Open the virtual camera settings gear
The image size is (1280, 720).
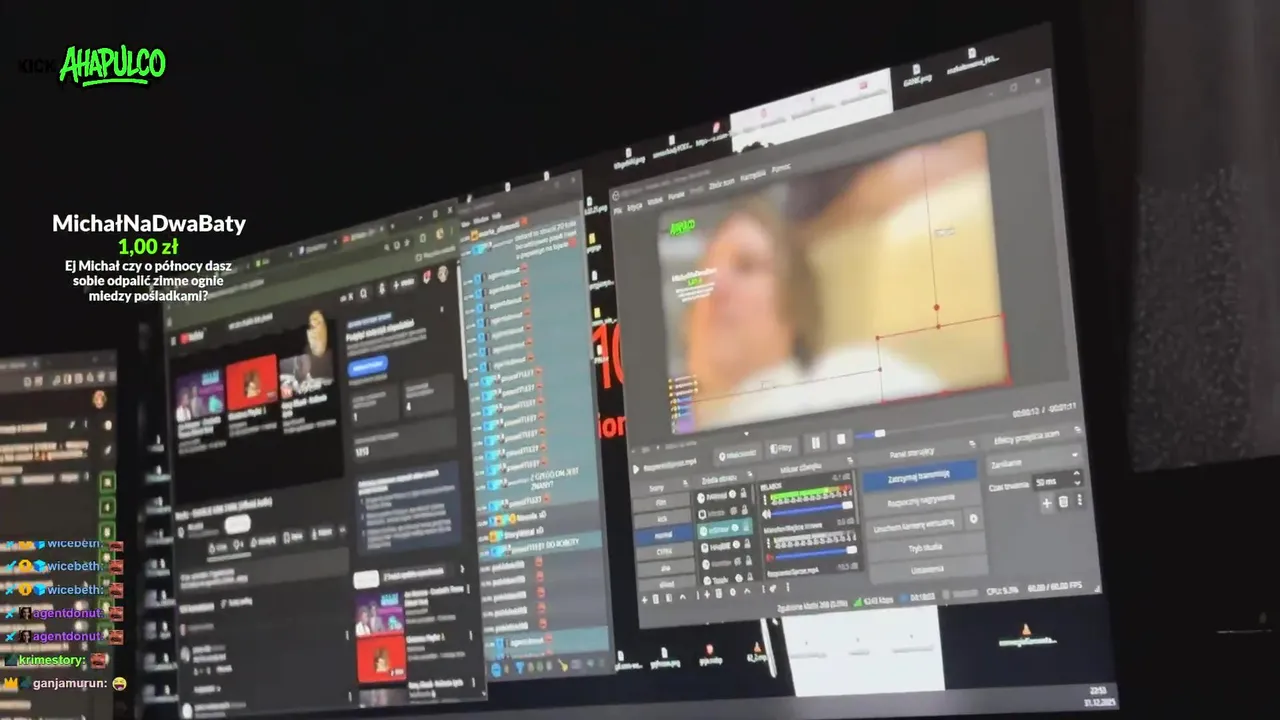(x=973, y=519)
